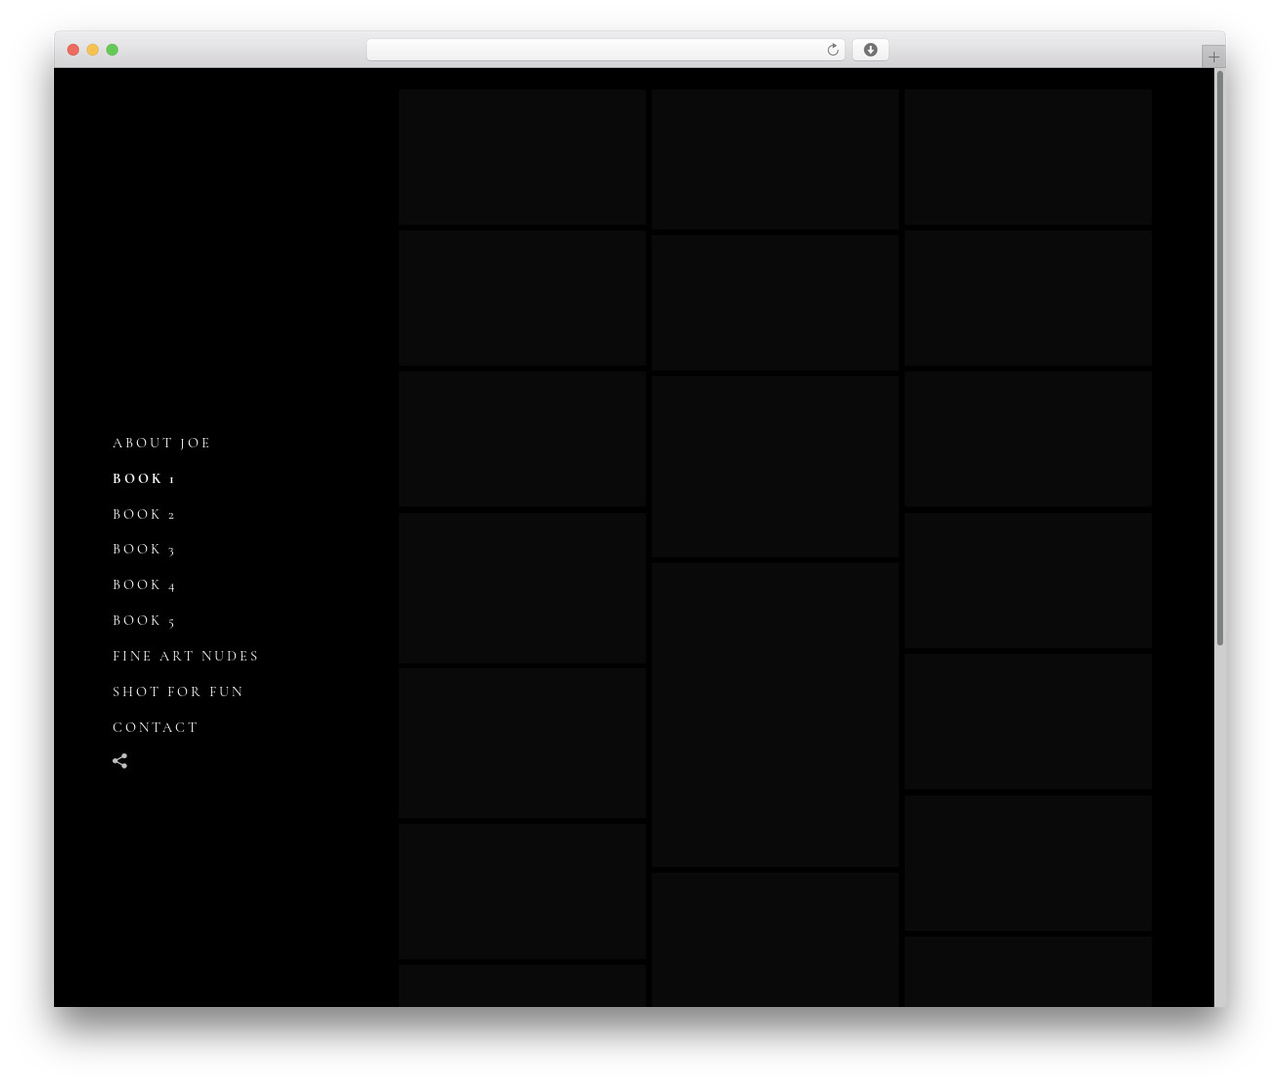Minimize window with yellow button
Screen dimensions: 1280x1084
[x=93, y=50]
